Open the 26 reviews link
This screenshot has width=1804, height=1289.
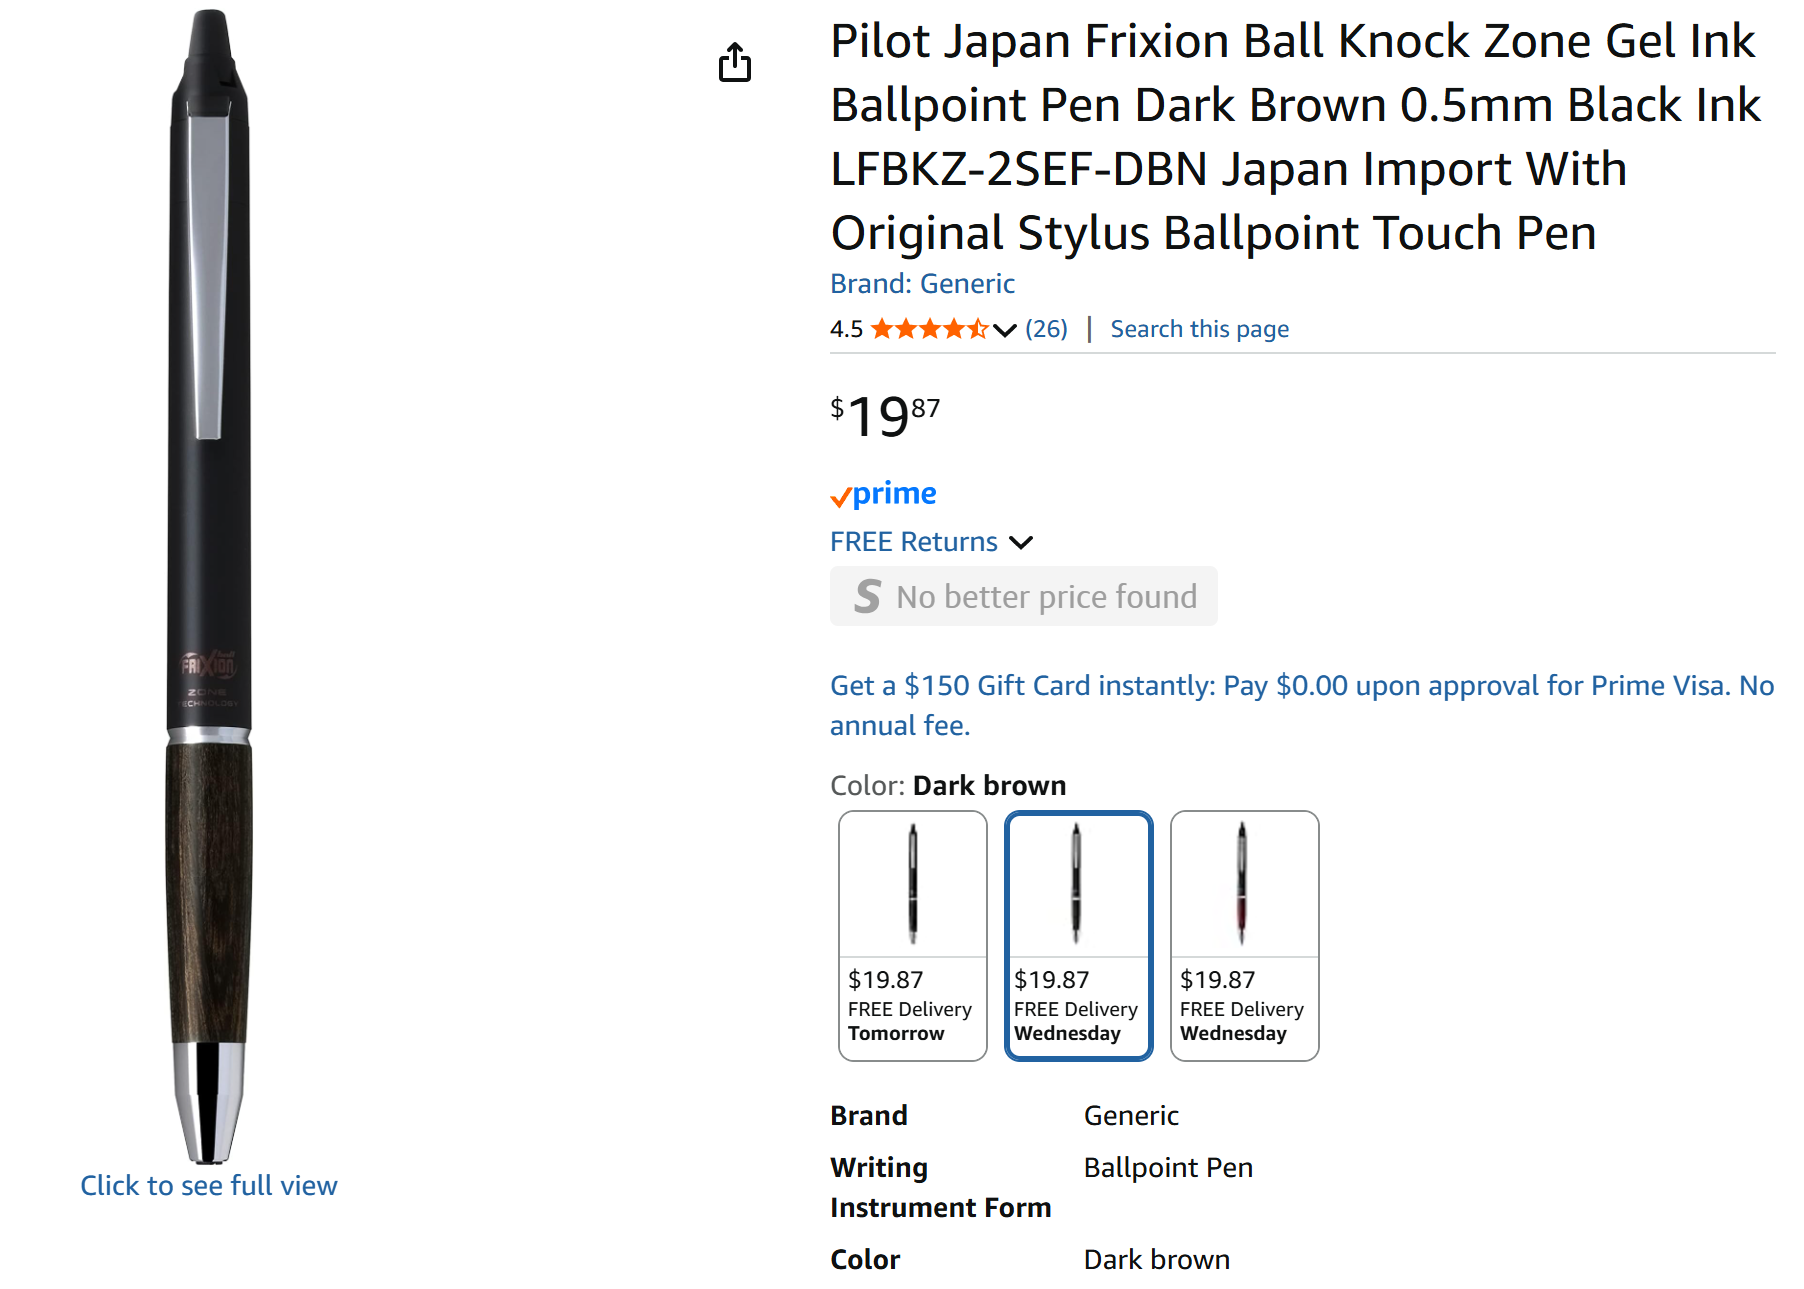pos(1046,329)
